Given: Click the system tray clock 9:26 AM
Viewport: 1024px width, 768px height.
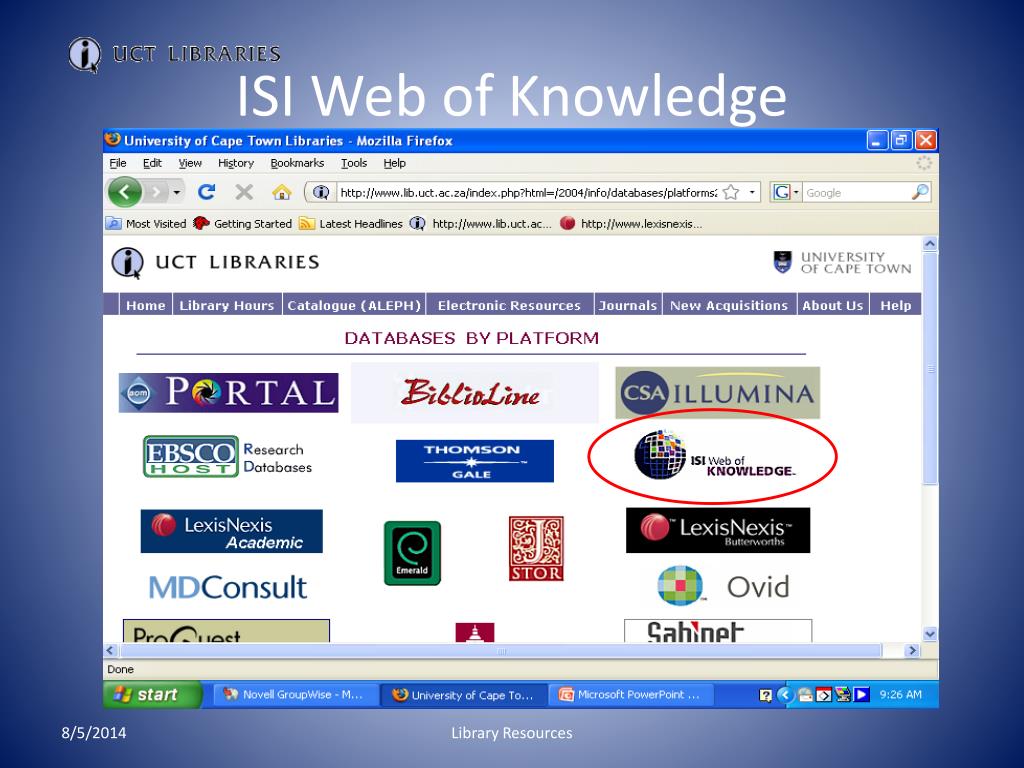Looking at the screenshot, I should tap(901, 695).
